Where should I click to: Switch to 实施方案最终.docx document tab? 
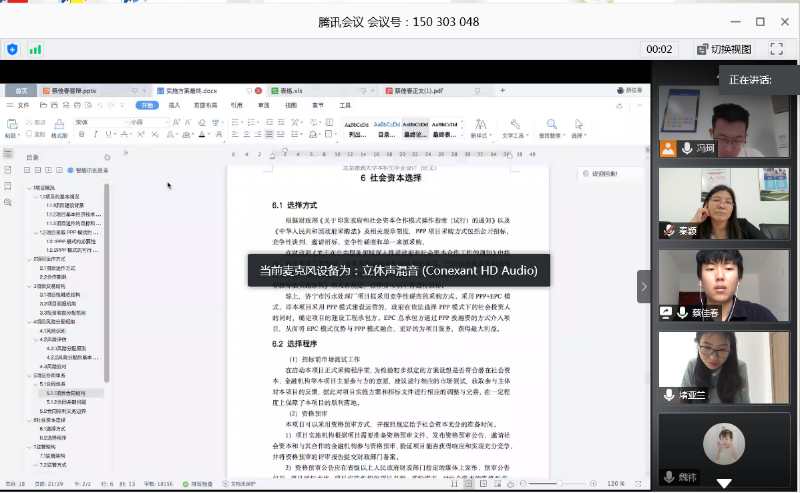coord(187,90)
